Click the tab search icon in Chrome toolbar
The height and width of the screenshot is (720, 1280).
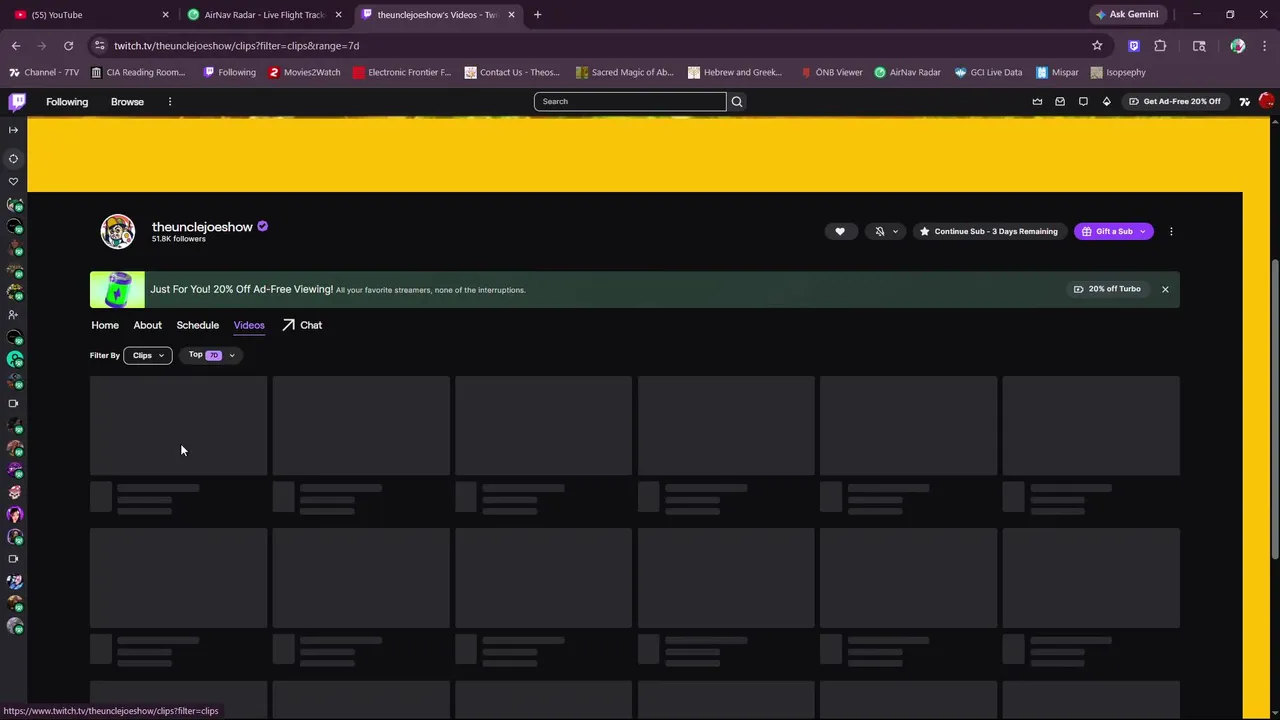pyautogui.click(x=1199, y=45)
